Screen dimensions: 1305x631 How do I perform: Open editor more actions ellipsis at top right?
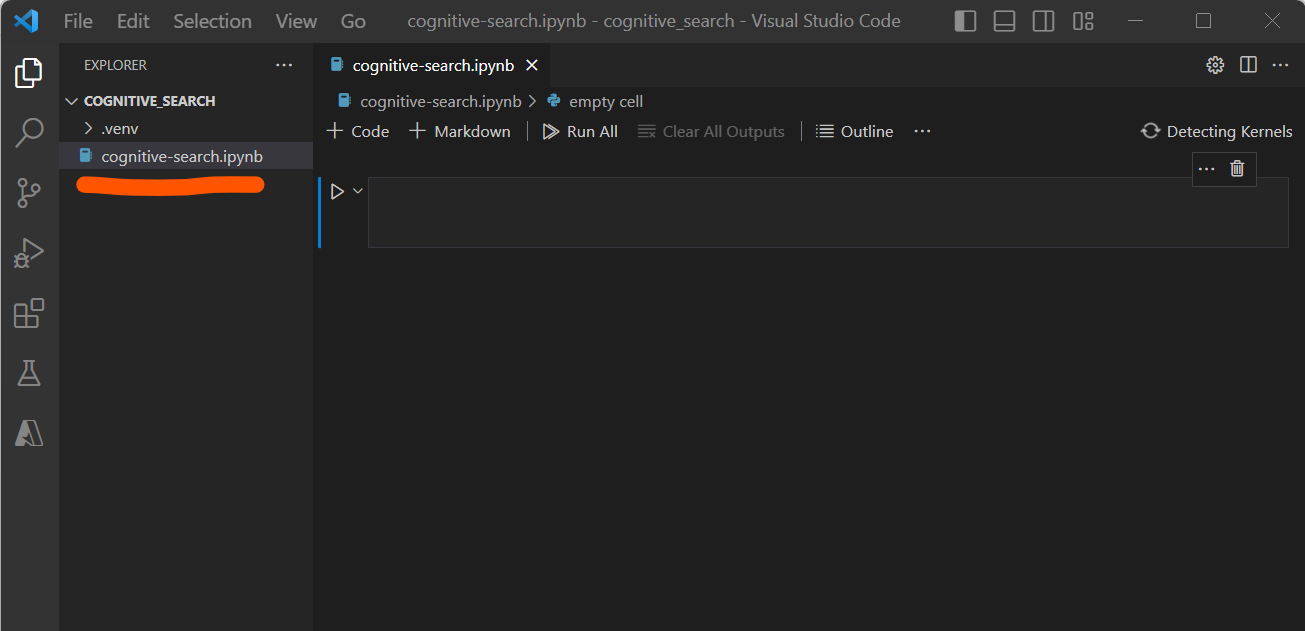pos(1280,65)
